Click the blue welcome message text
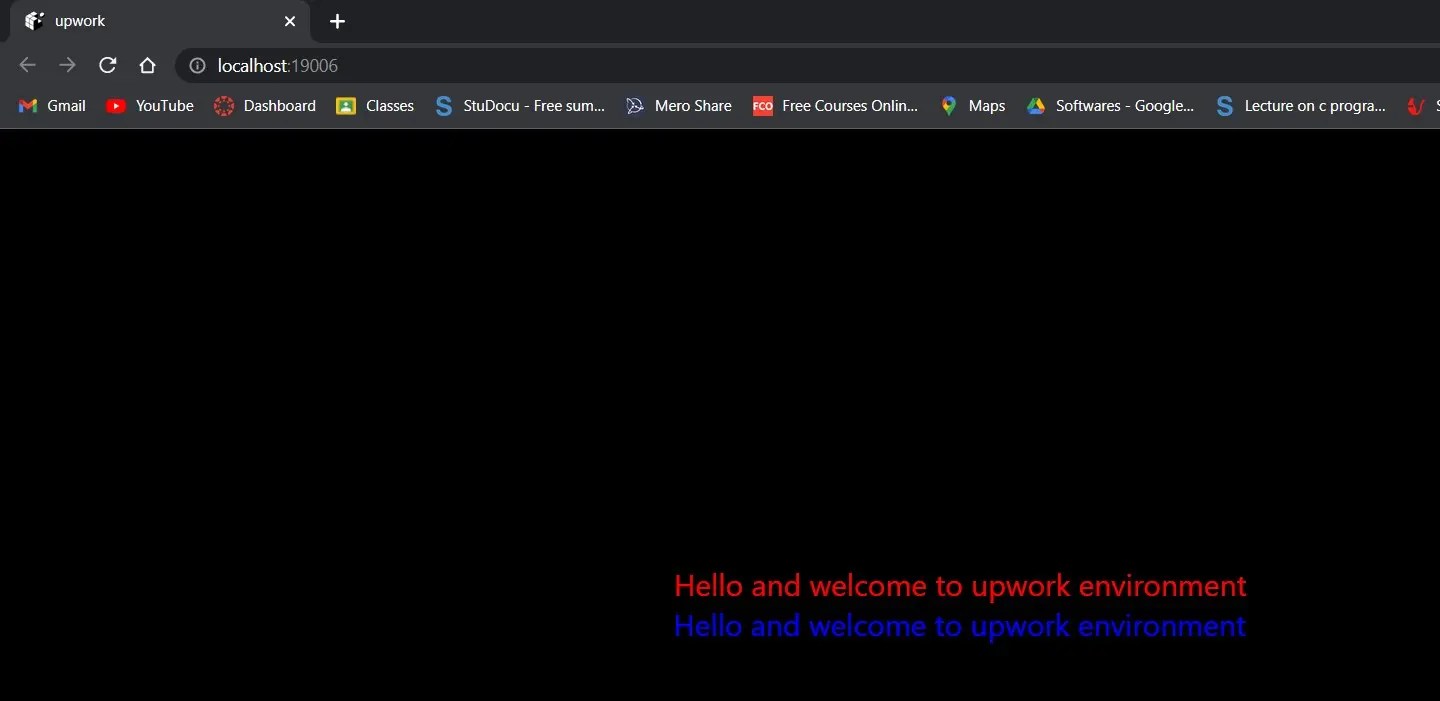 coord(960,626)
